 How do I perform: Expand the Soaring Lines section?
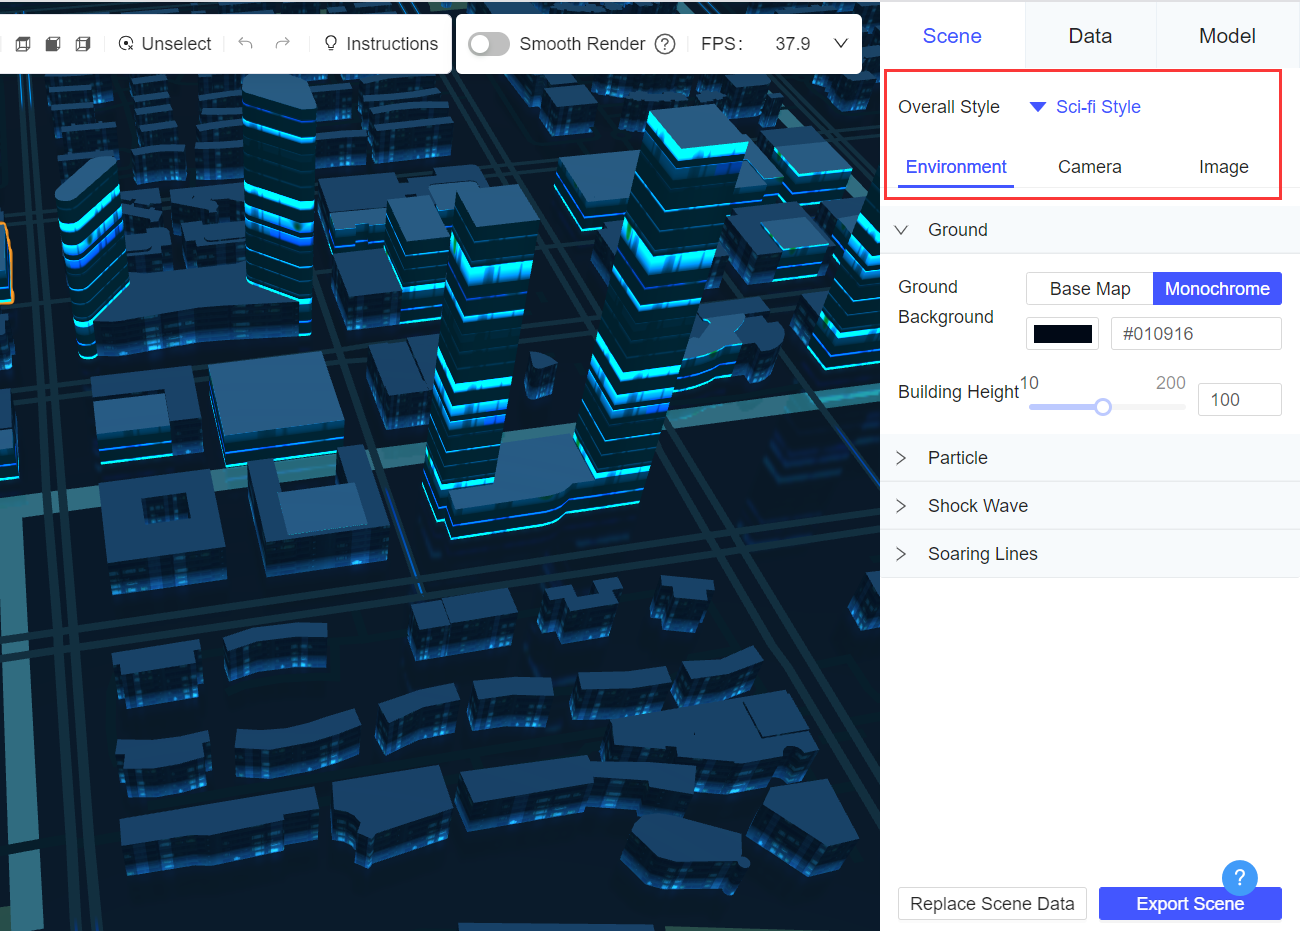[983, 553]
